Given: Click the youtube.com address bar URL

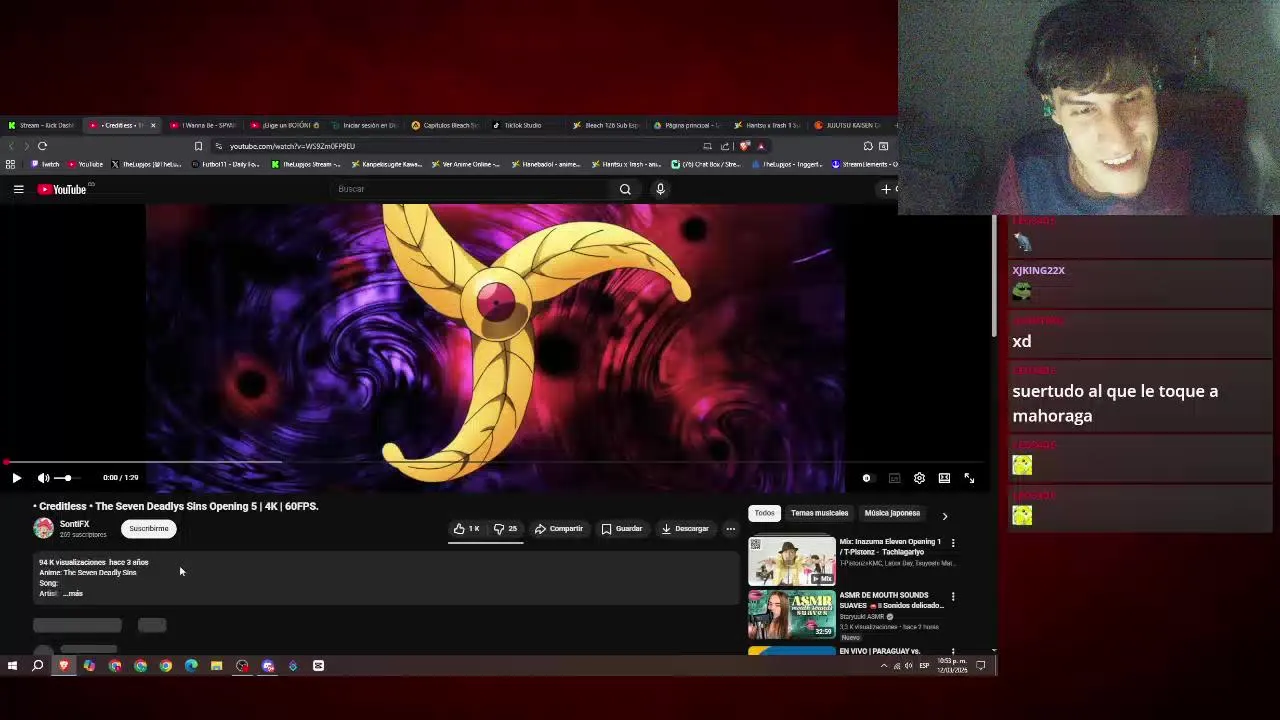Looking at the screenshot, I should [292, 146].
